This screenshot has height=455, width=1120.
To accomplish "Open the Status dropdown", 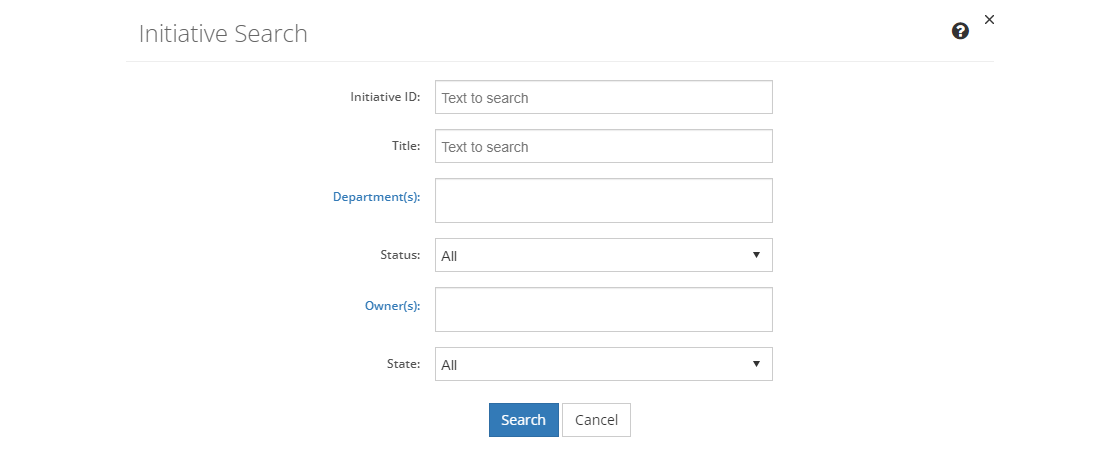I will pyautogui.click(x=603, y=255).
